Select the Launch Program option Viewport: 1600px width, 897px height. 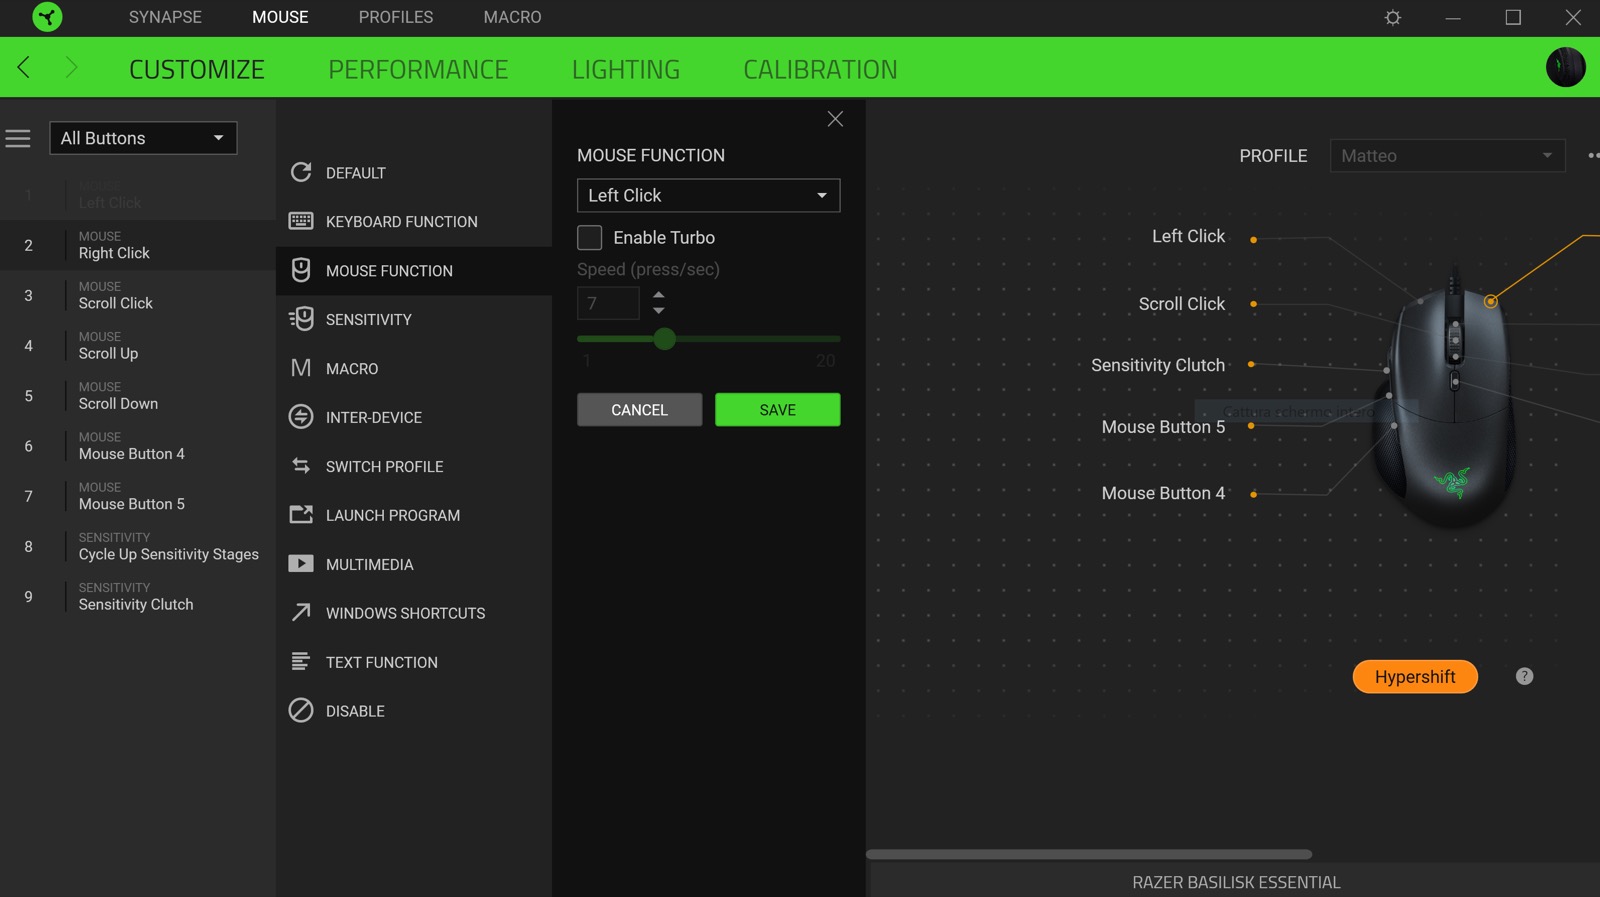click(x=414, y=515)
